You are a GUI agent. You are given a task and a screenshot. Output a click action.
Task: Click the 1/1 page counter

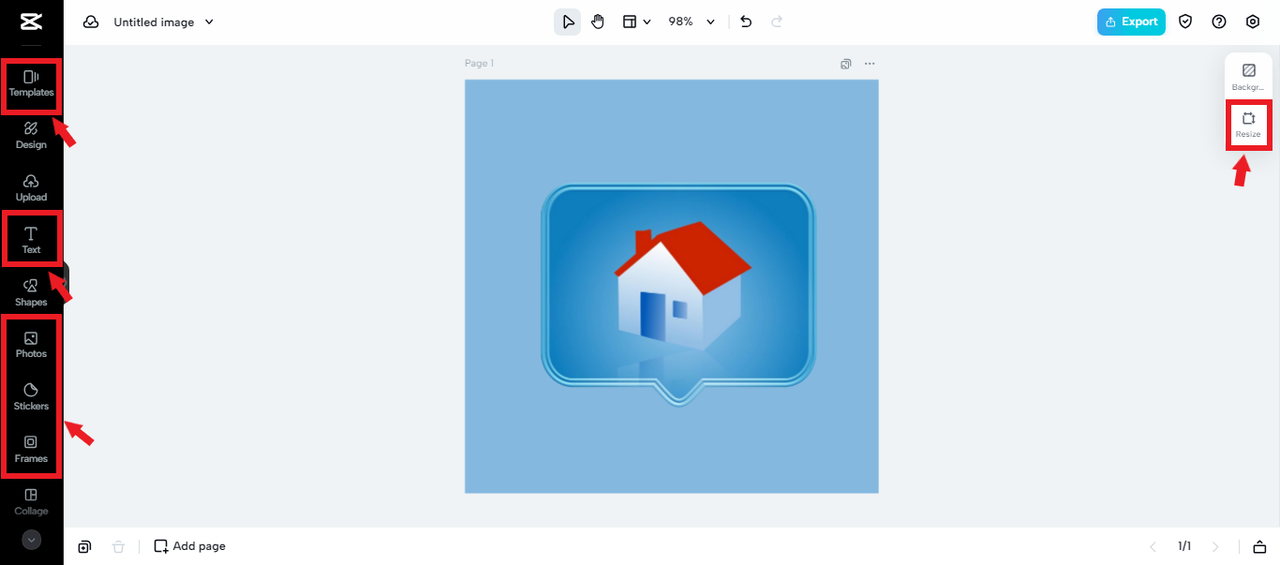[1184, 546]
